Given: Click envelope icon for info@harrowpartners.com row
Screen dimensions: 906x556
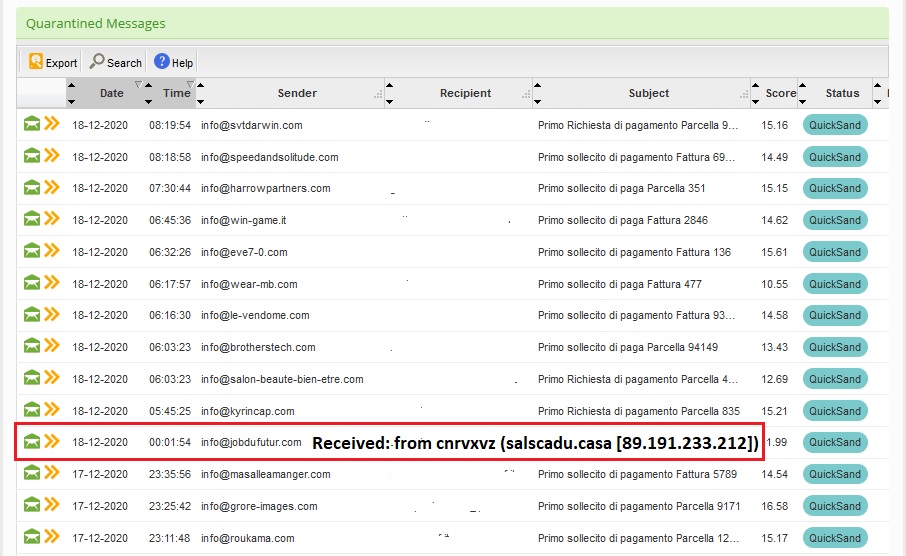Looking at the screenshot, I should pyautogui.click(x=32, y=187).
